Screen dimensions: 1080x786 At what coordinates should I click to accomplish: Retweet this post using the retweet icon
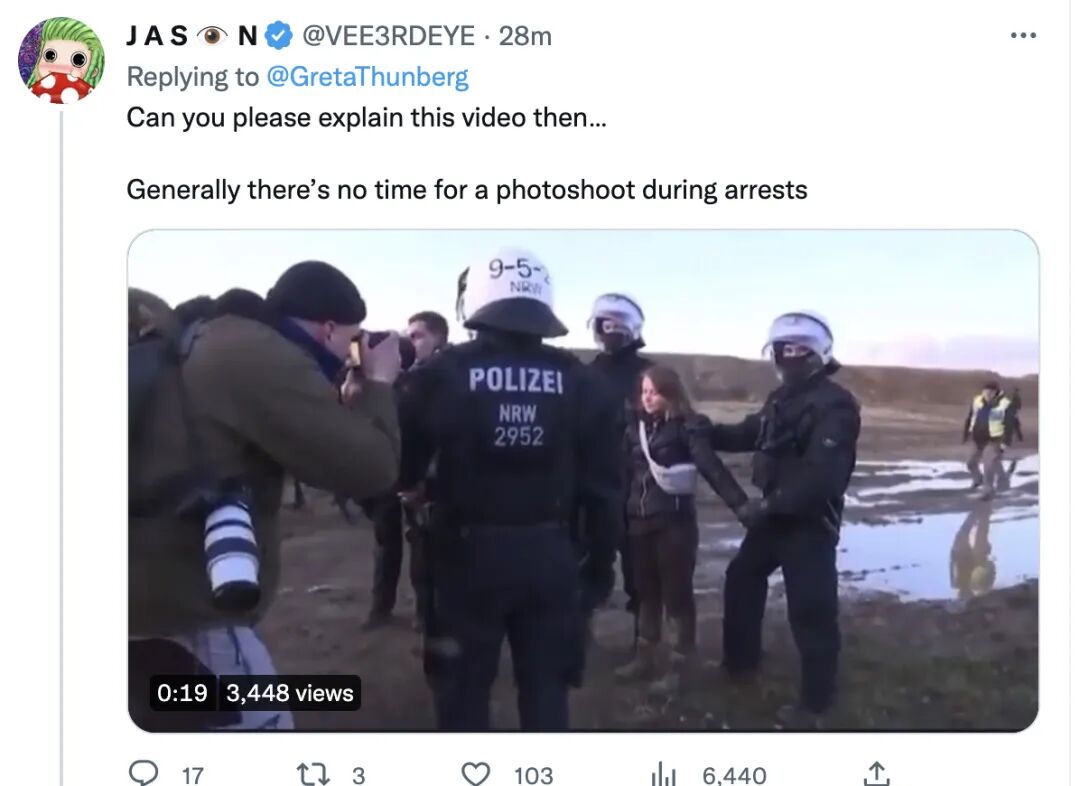[312, 774]
